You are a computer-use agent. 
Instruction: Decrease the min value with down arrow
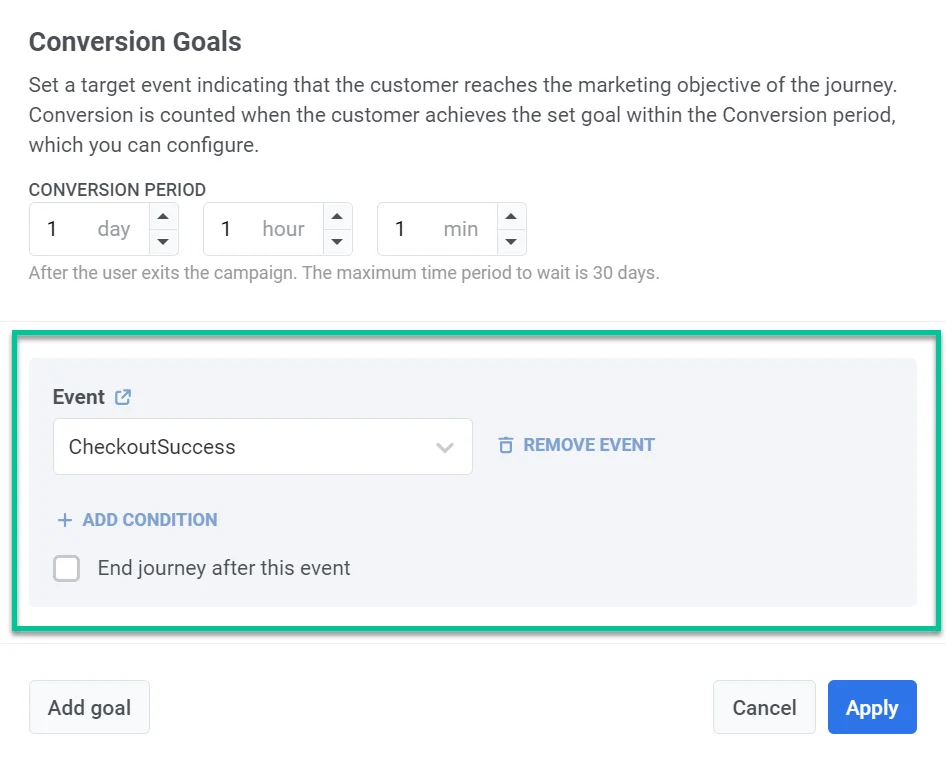pos(512,242)
